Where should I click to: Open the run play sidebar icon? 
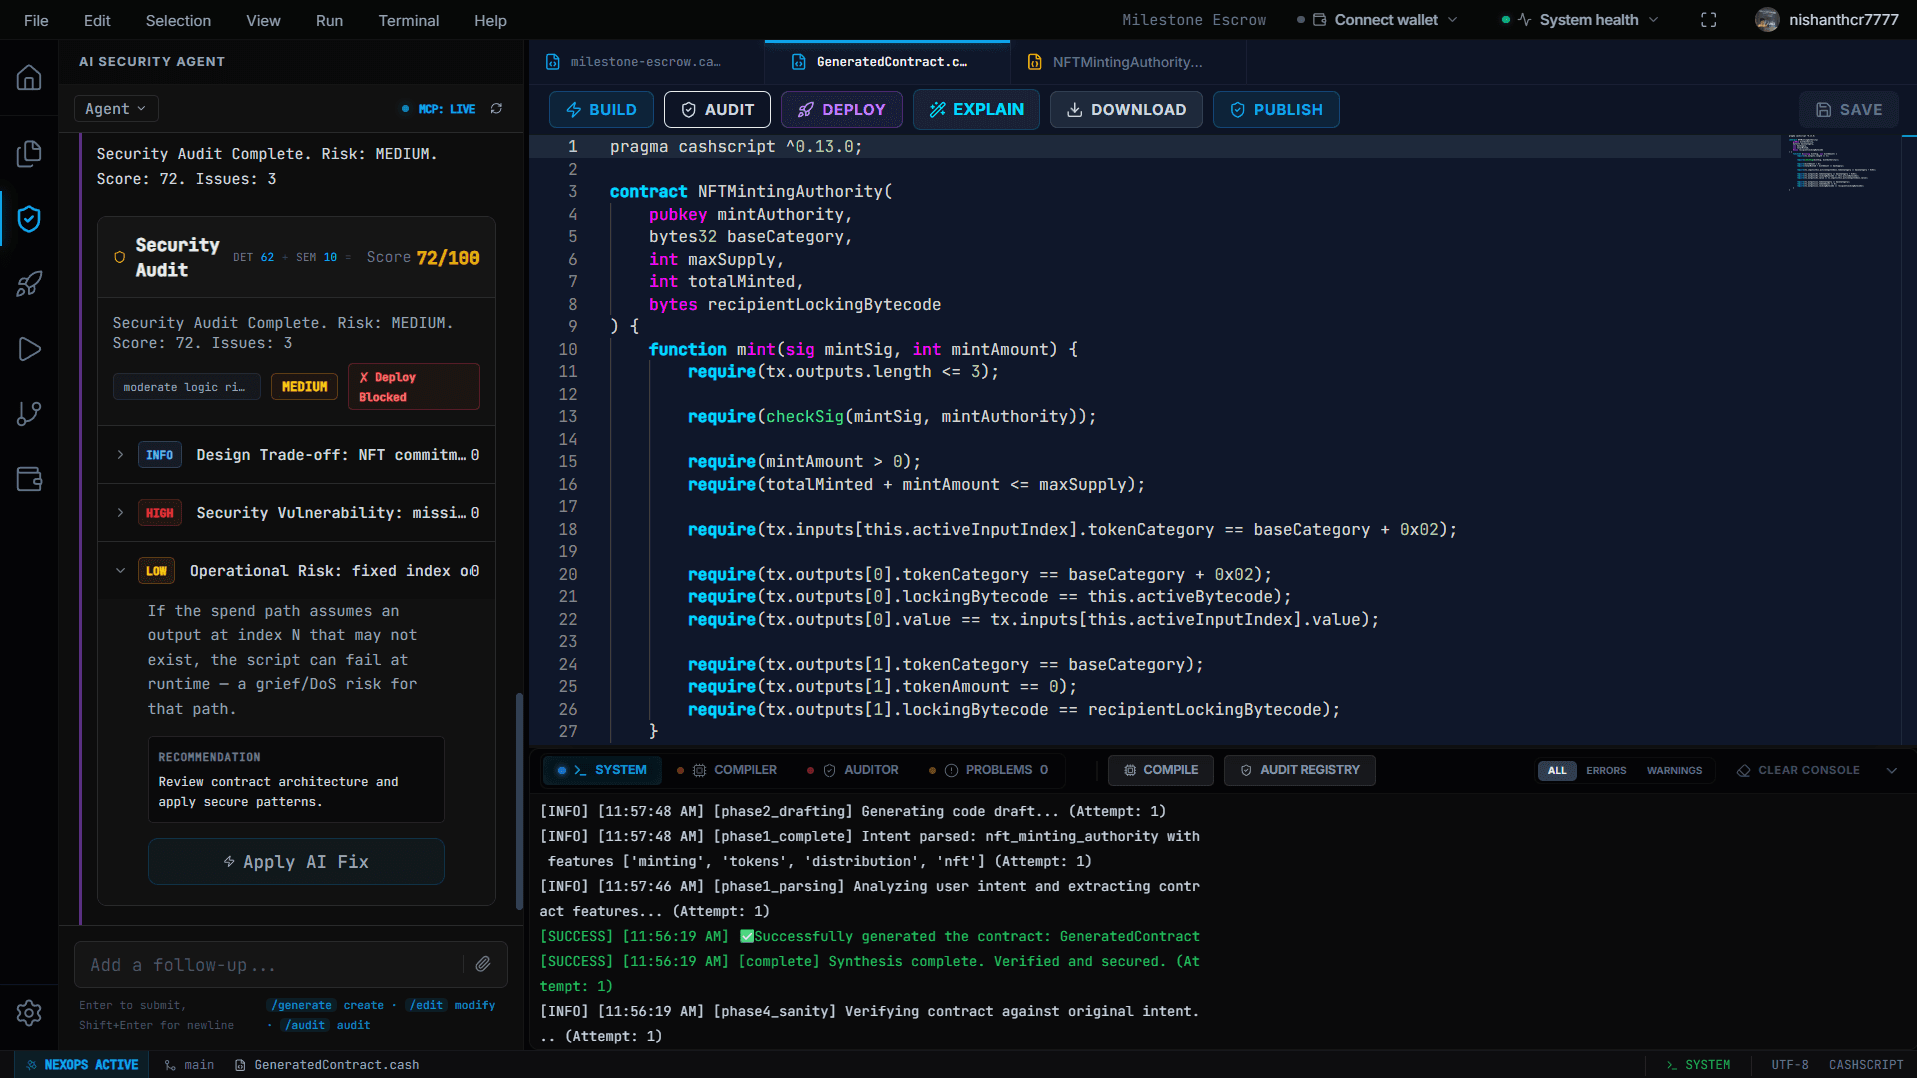click(x=29, y=349)
